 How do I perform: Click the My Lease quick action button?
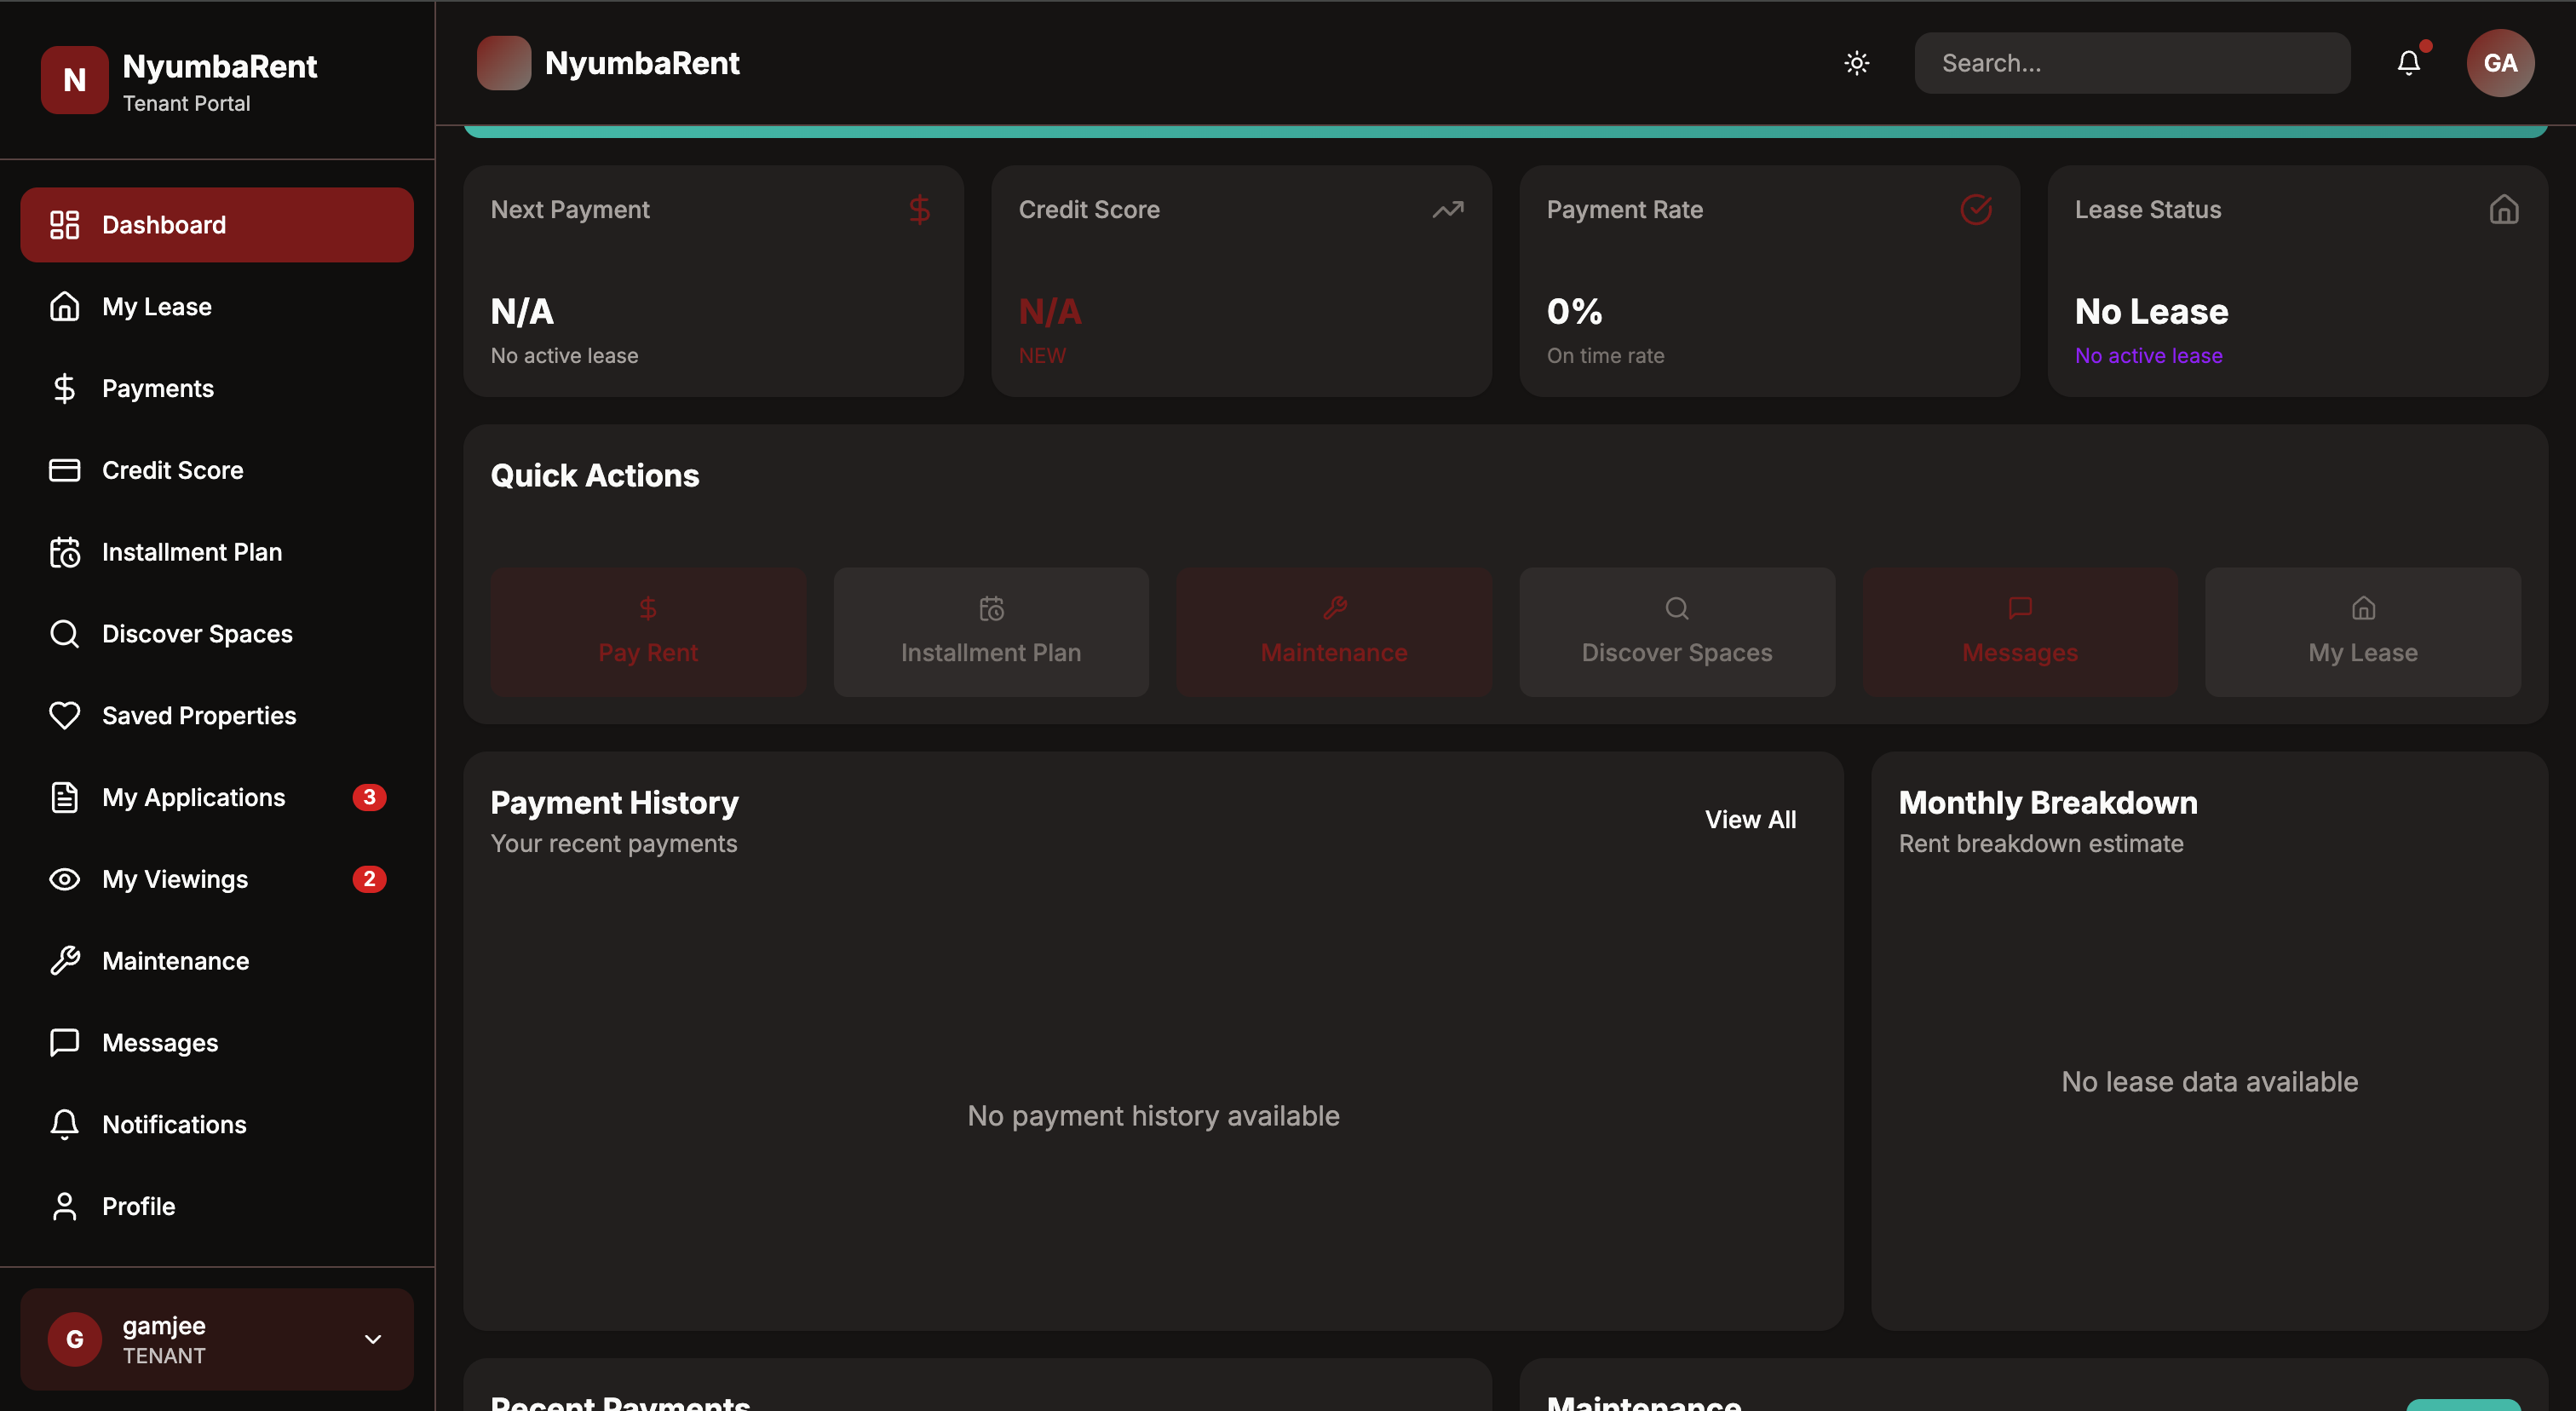point(2363,632)
